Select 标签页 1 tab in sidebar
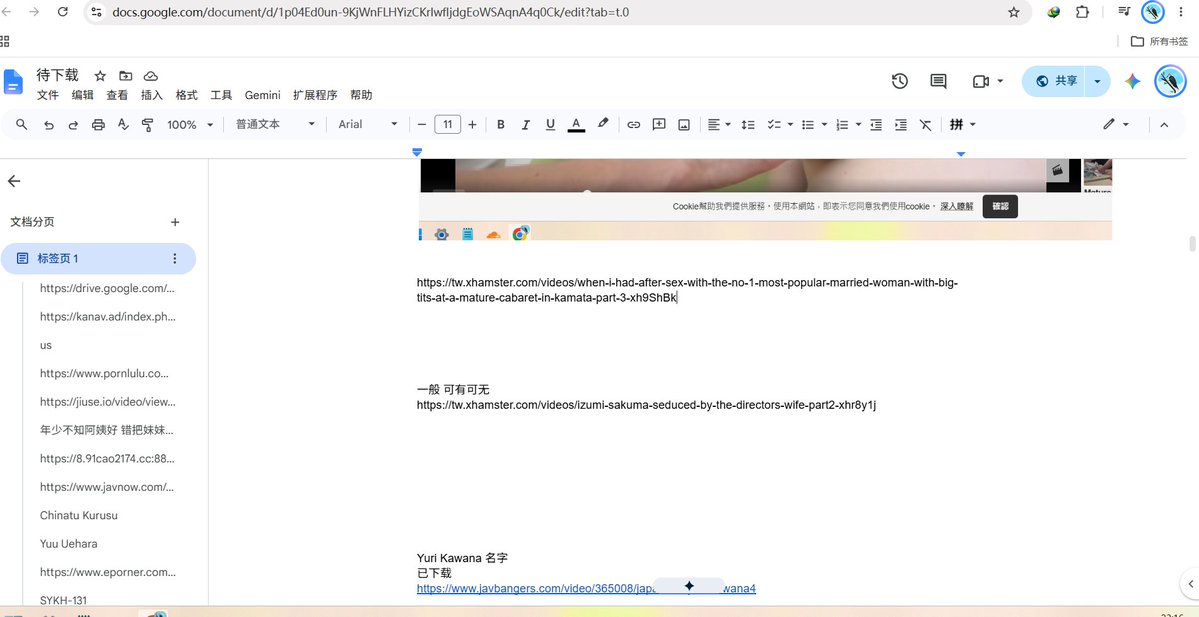Viewport: 1199px width, 617px height. tap(98, 258)
